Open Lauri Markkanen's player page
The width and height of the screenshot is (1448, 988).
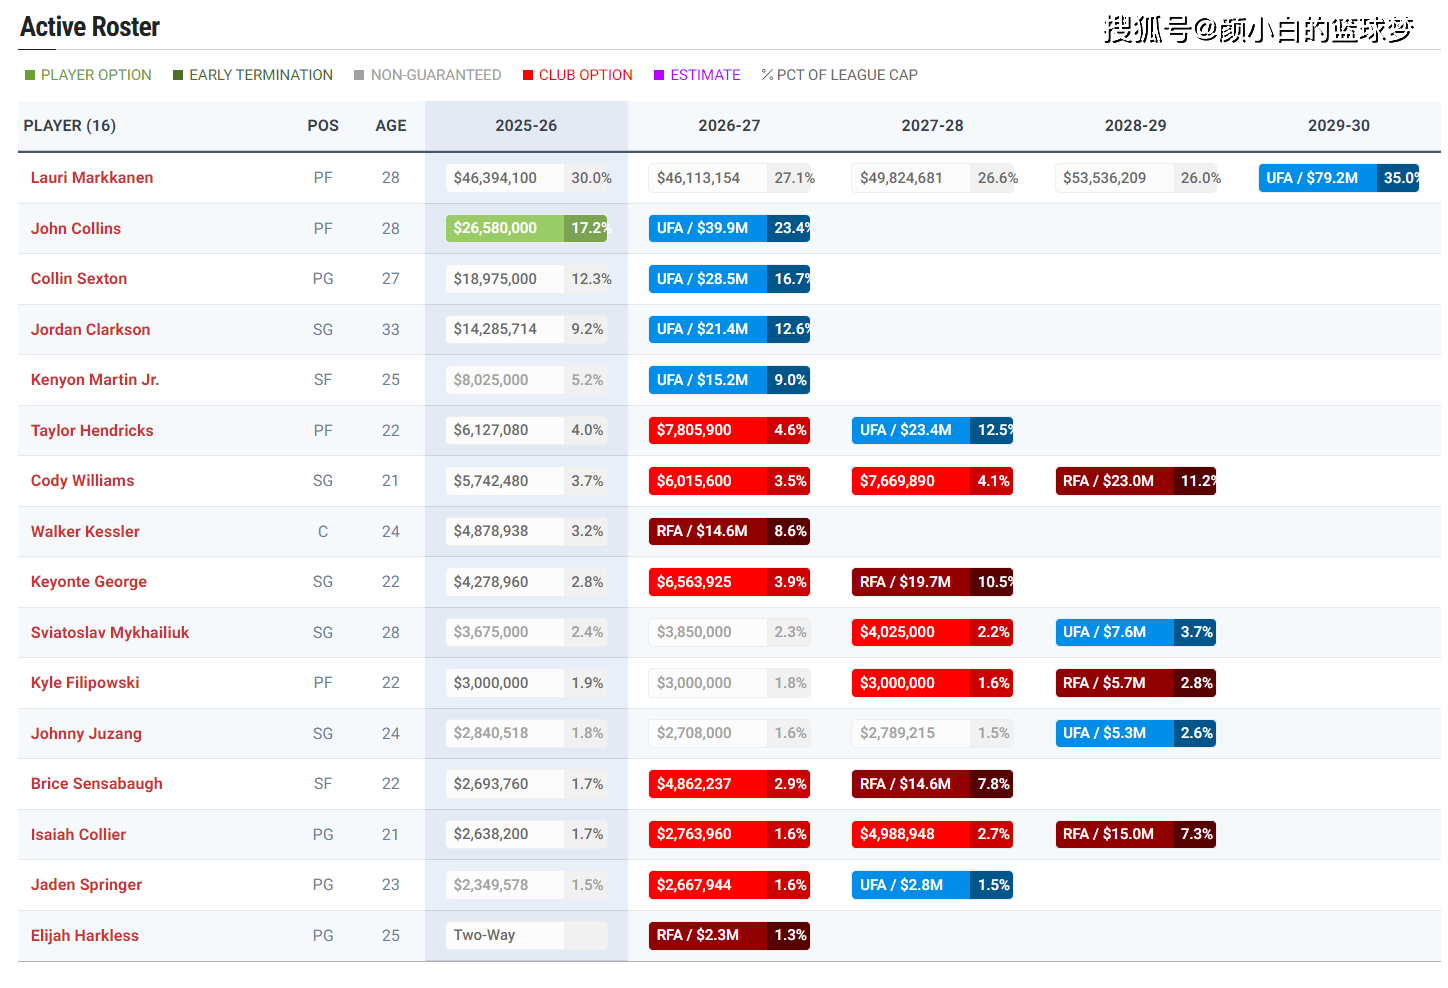(92, 178)
